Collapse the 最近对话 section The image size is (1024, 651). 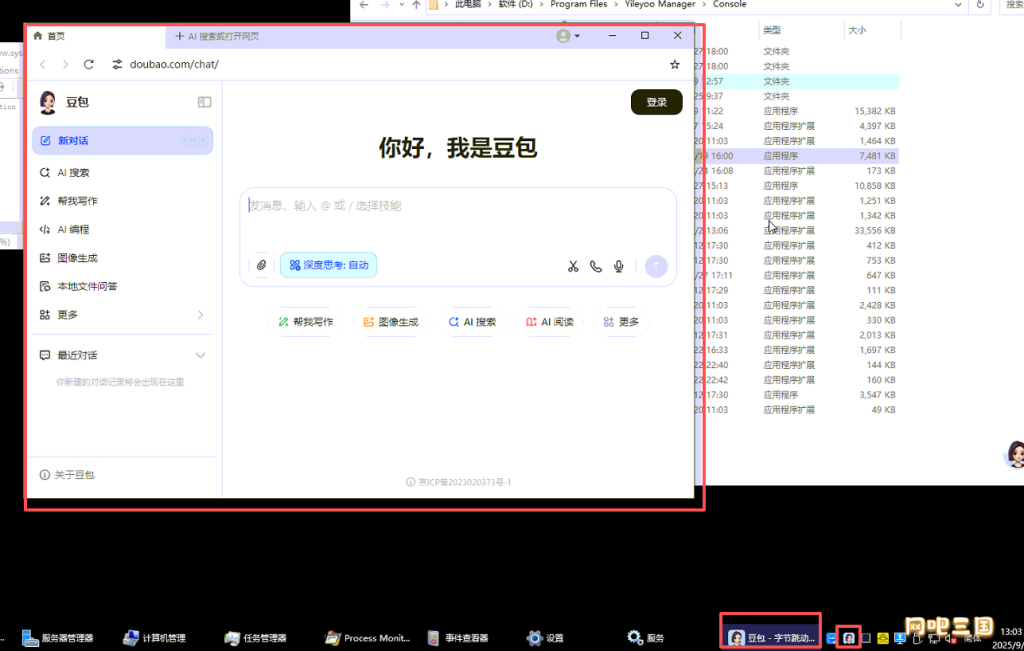(x=200, y=356)
